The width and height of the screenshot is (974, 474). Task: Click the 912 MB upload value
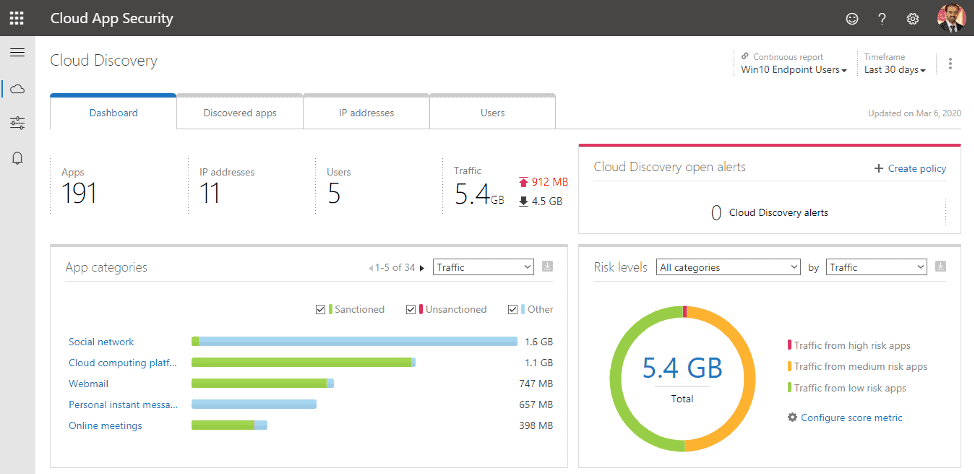tap(550, 182)
